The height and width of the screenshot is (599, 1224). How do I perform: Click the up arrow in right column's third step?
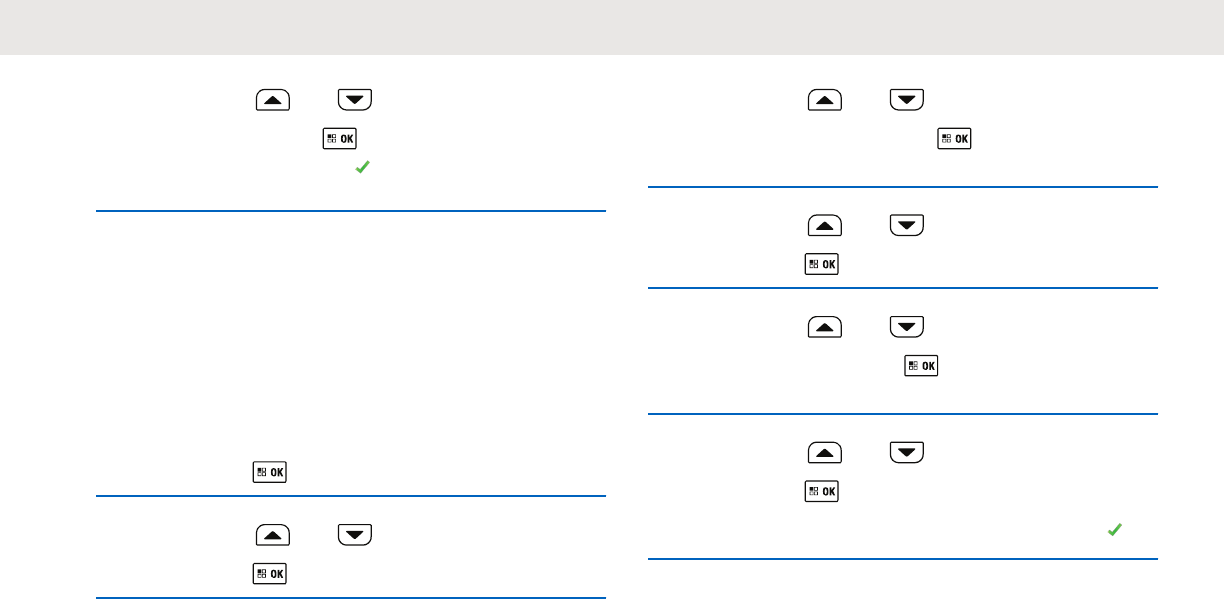(x=825, y=328)
